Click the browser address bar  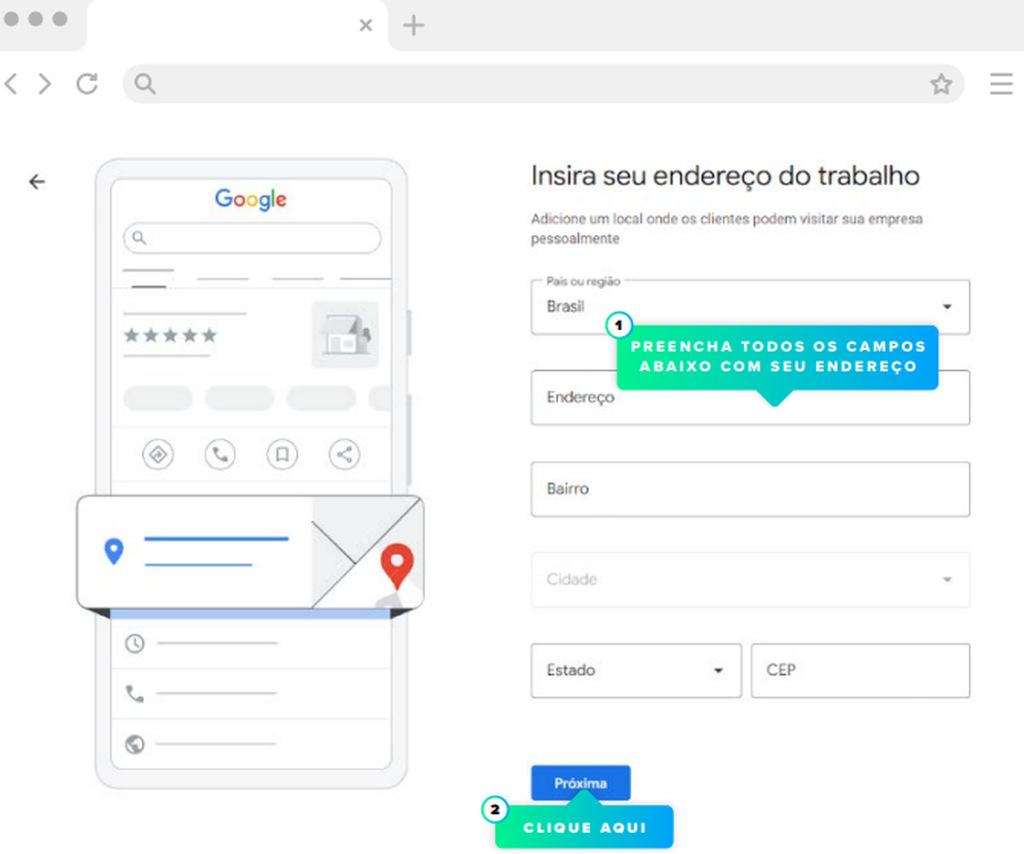coord(543,84)
